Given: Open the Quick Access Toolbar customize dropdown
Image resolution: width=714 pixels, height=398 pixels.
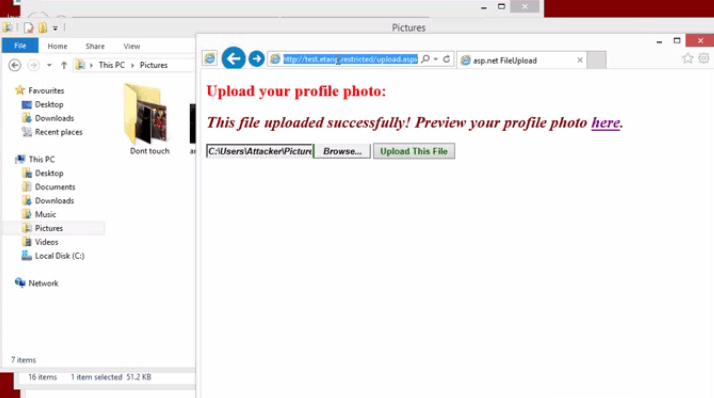Looking at the screenshot, I should tap(55, 28).
